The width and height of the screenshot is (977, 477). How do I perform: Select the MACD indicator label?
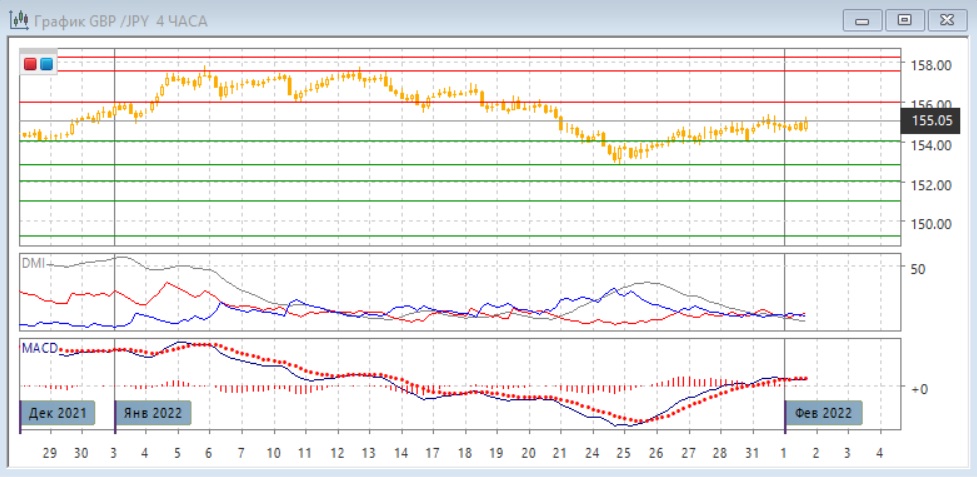(39, 347)
